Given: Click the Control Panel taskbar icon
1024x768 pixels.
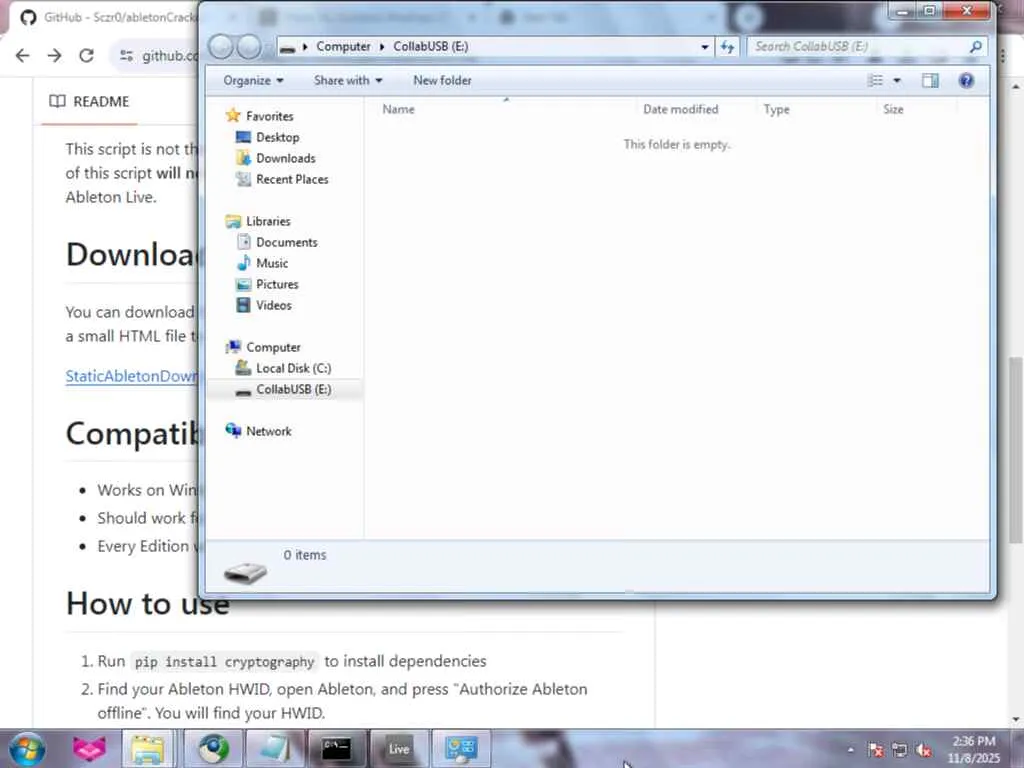Looking at the screenshot, I should (461, 749).
